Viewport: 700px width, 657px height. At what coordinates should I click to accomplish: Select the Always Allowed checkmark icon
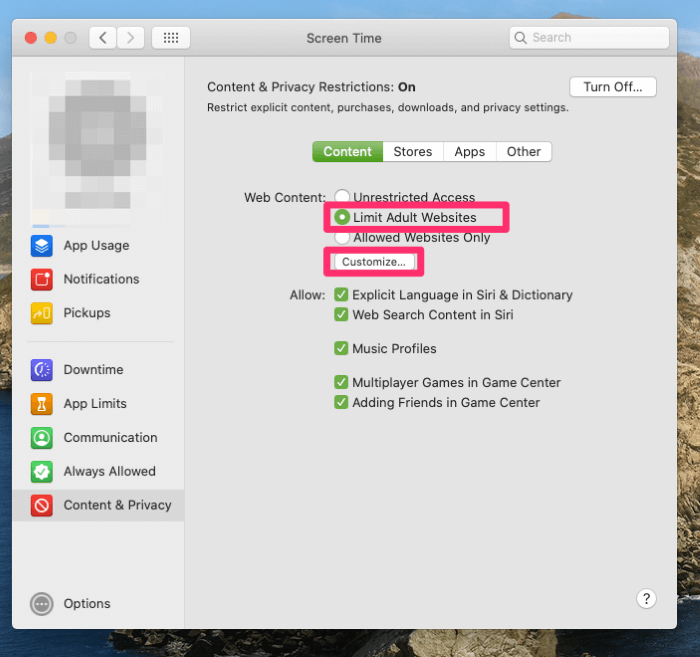coord(42,471)
